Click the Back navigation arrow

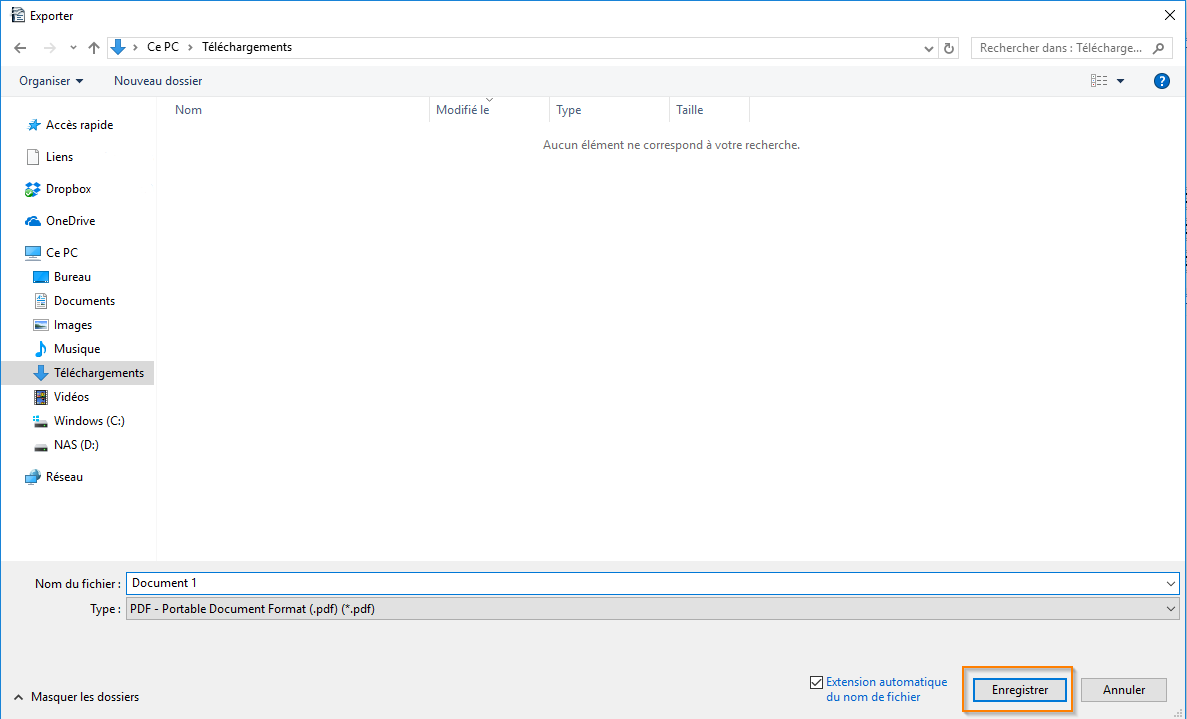[x=20, y=48]
